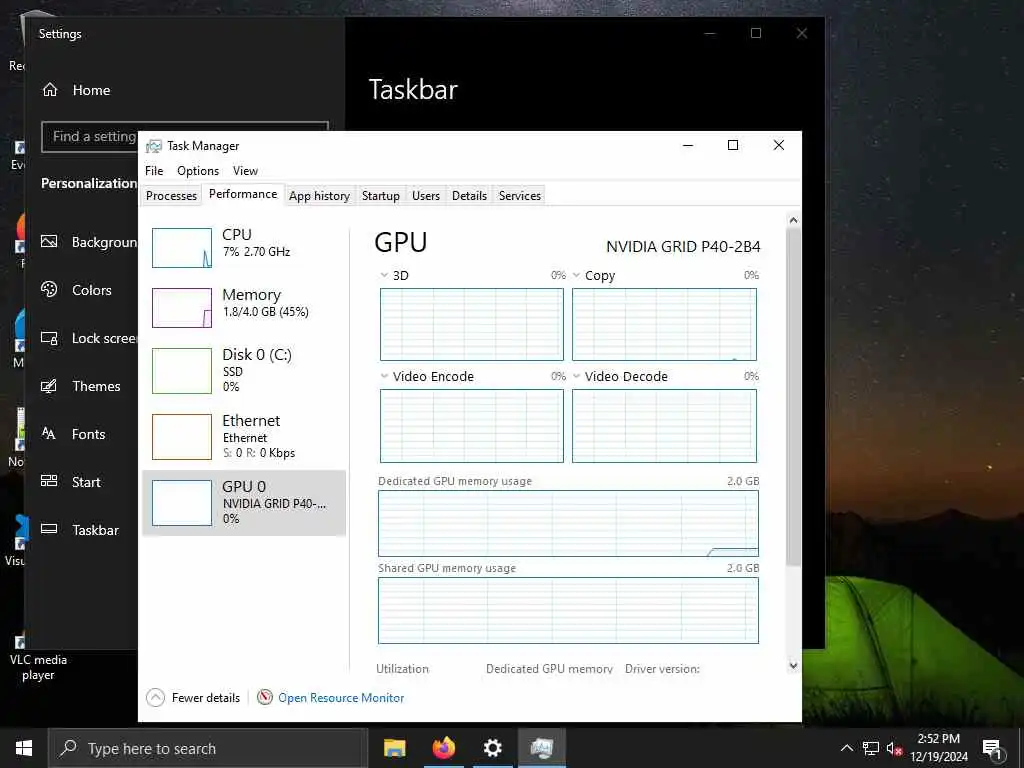Click the Fonts icon in Settings sidebar

pyautogui.click(x=49, y=433)
